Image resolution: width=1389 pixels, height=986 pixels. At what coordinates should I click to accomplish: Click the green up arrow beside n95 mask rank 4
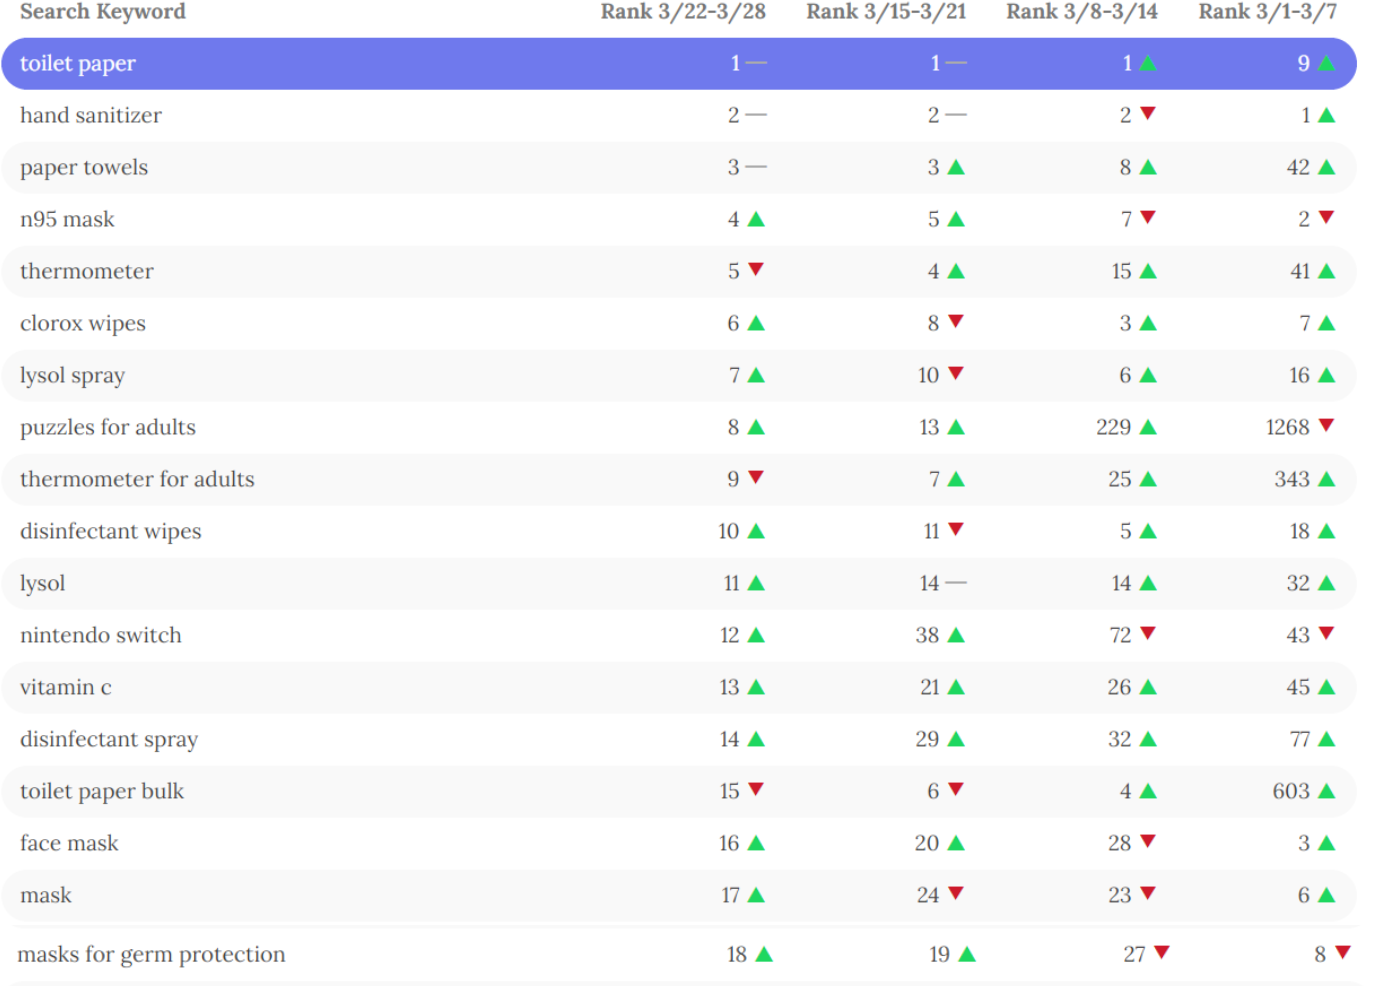pyautogui.click(x=756, y=219)
